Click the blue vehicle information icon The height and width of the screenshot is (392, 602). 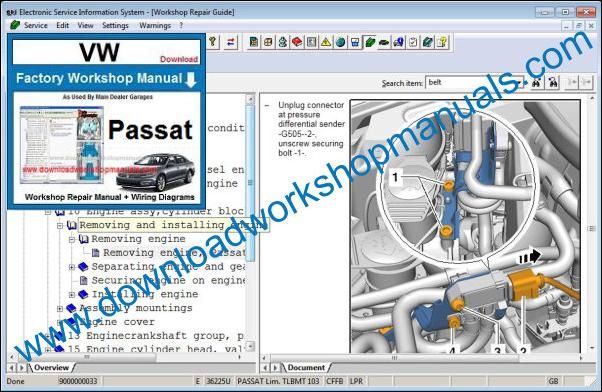(x=399, y=42)
